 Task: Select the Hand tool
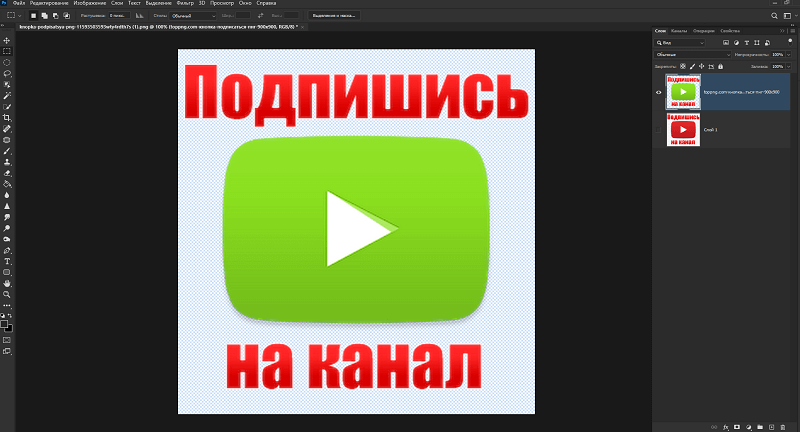pos(7,284)
